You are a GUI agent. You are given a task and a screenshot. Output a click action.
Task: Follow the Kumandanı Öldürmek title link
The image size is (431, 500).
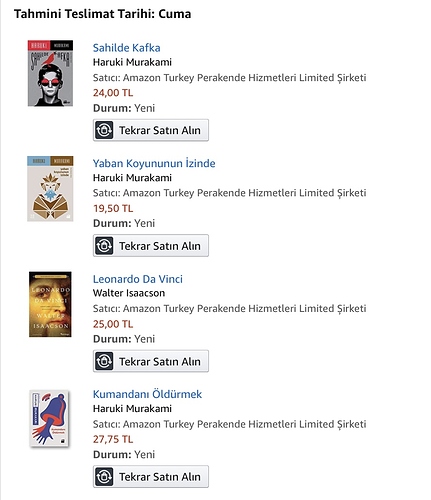147,394
